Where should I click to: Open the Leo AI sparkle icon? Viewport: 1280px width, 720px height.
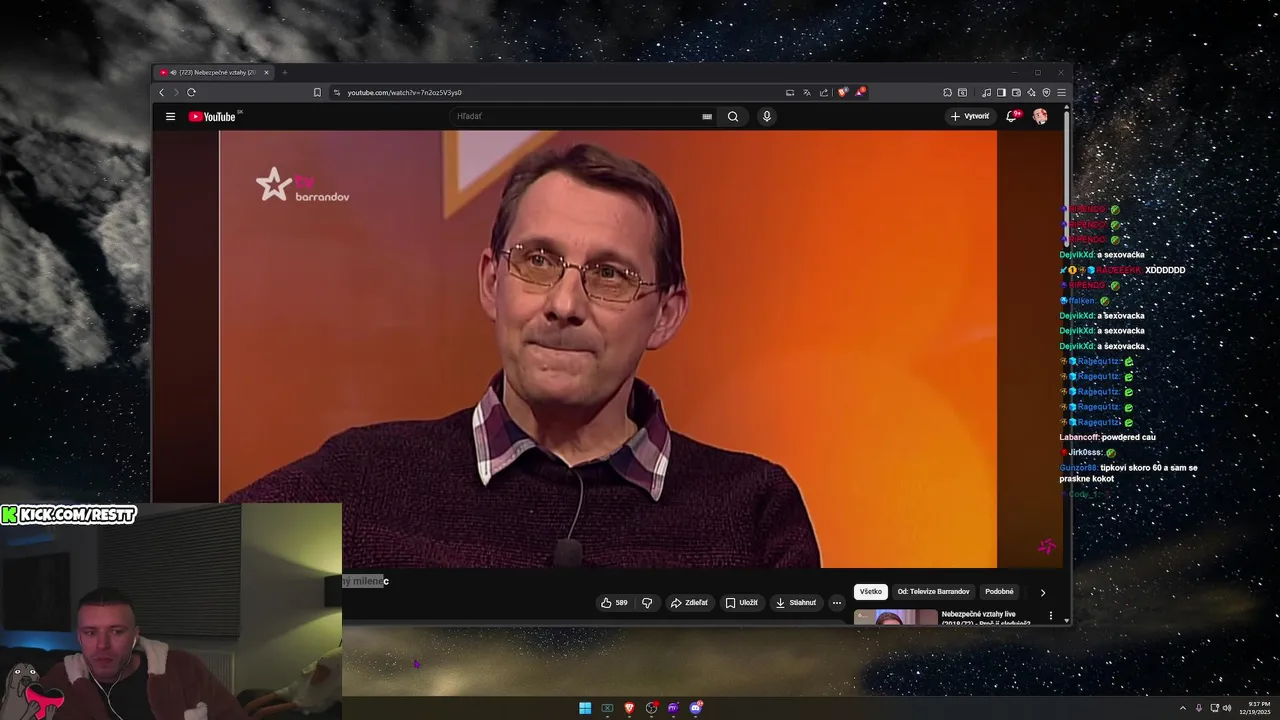tap(1031, 92)
